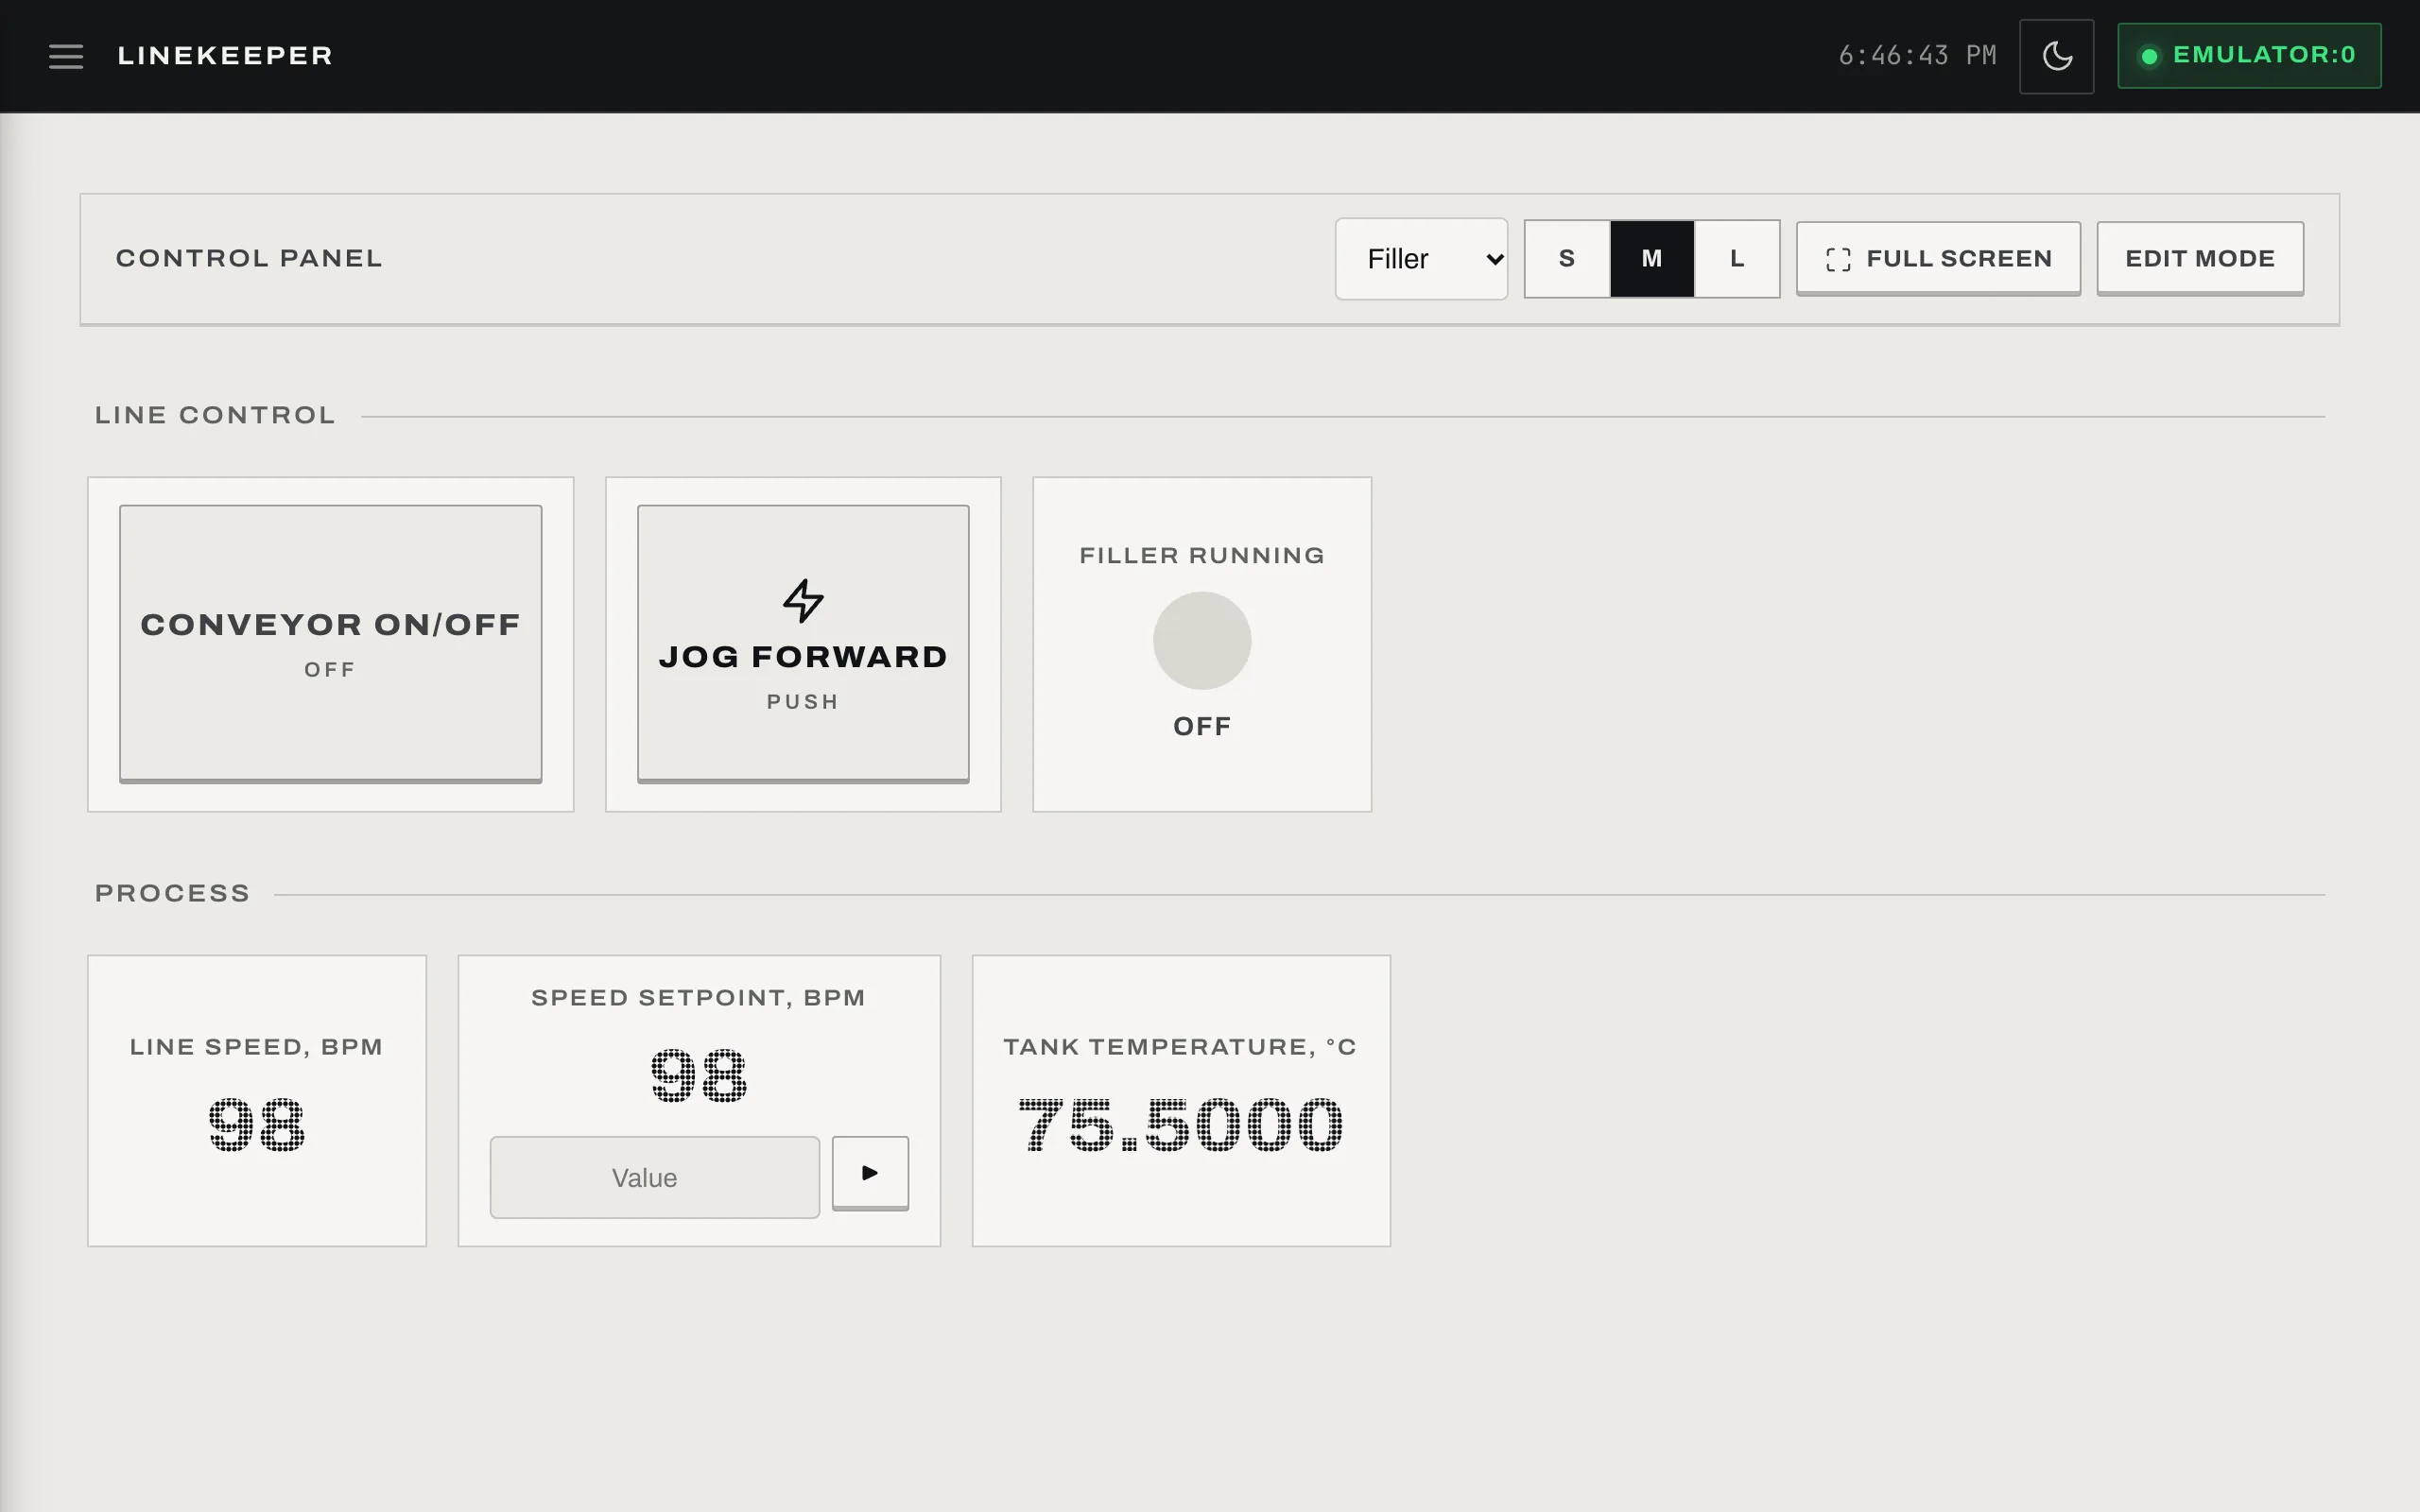Click the Filler Running OFF status text
The width and height of the screenshot is (2420, 1512).
pyautogui.click(x=1202, y=727)
